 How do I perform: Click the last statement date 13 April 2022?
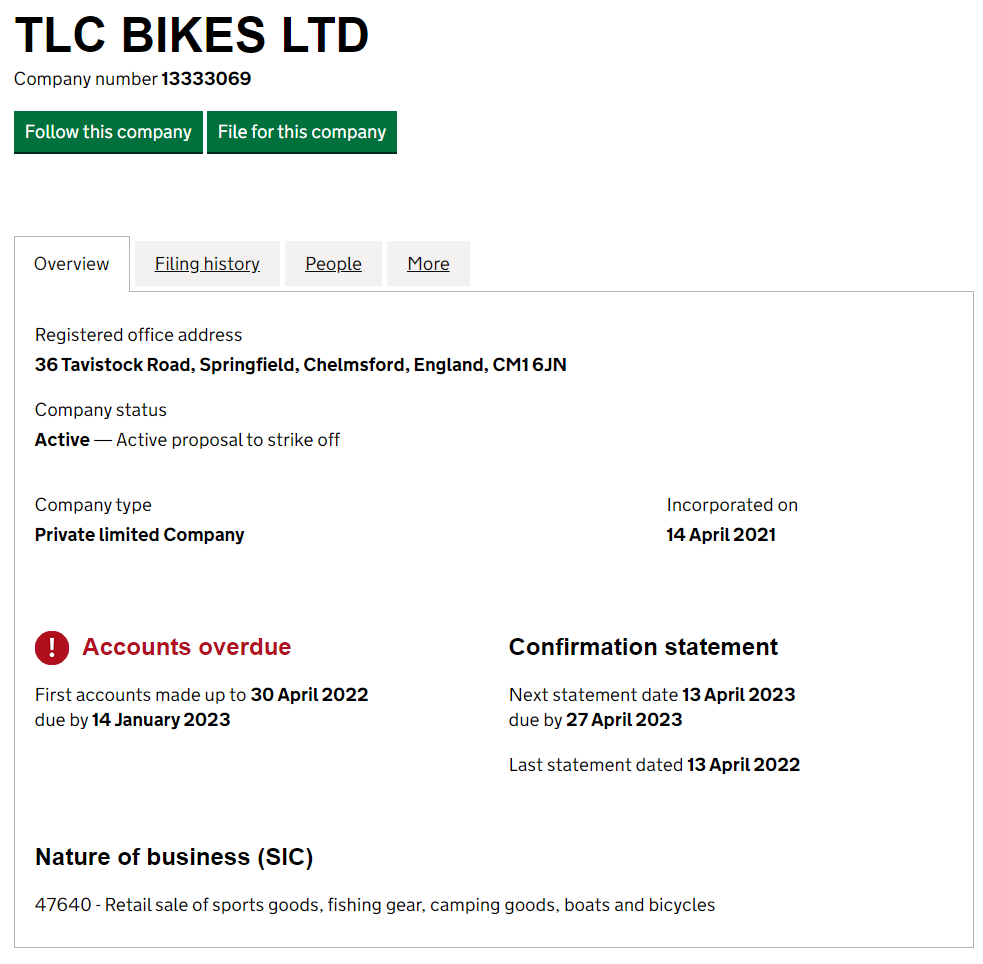pos(744,764)
